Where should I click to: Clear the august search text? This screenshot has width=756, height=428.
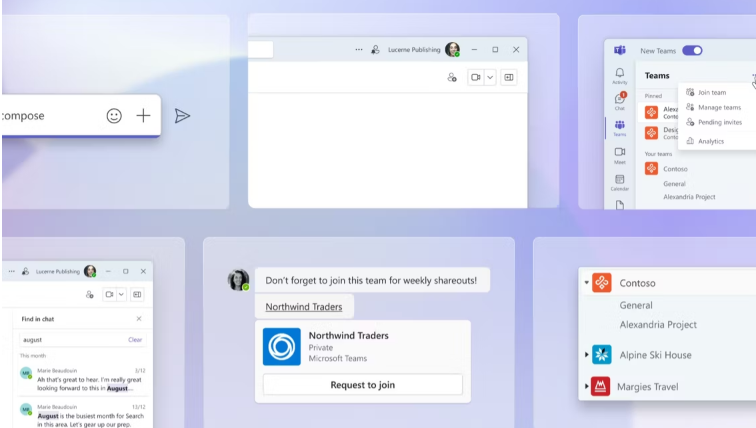(x=135, y=340)
